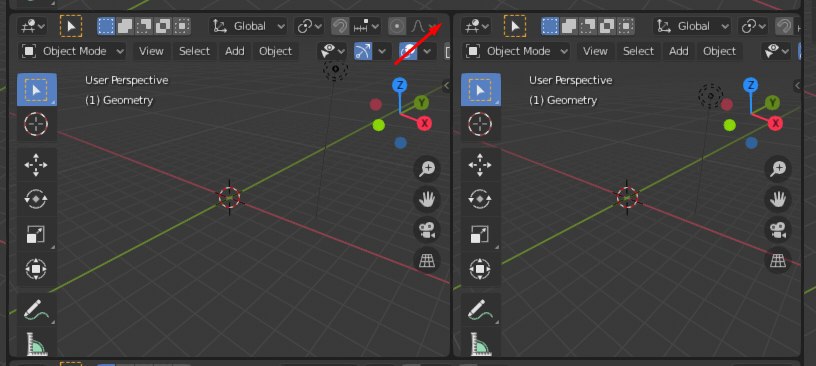
Task: Toggle camera view icon in left viewport
Action: click(427, 230)
